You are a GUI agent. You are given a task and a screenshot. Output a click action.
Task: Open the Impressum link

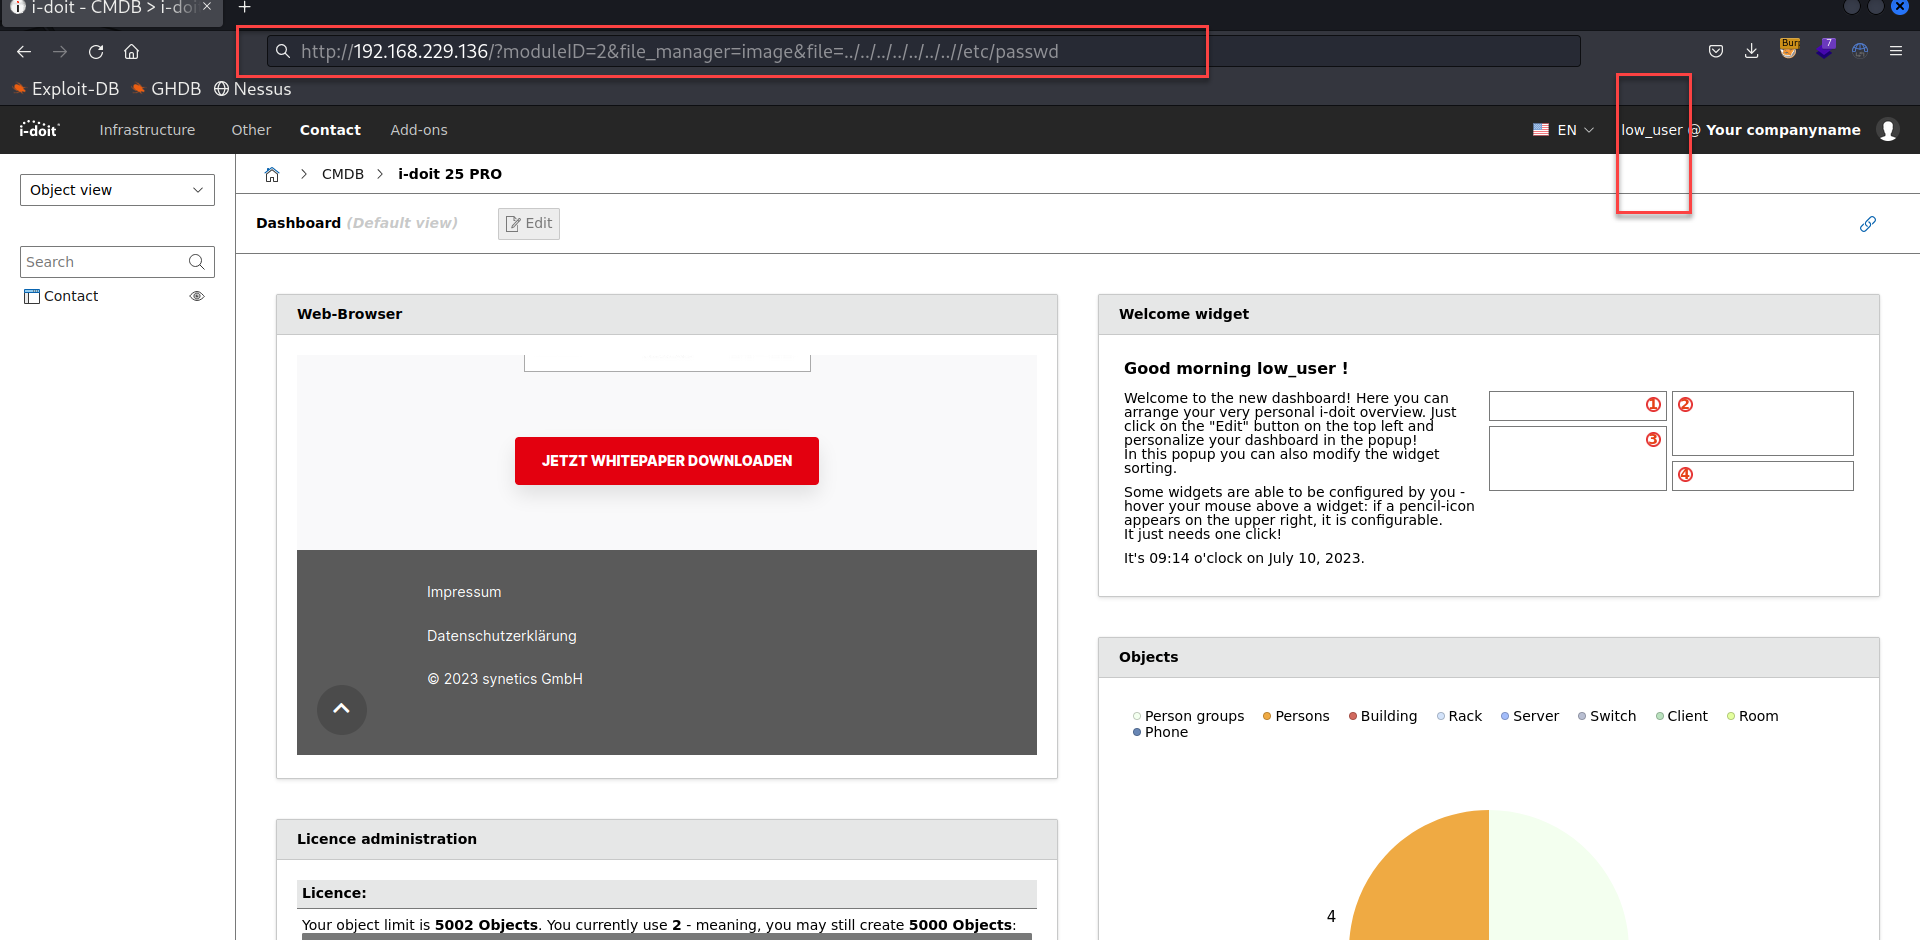pyautogui.click(x=464, y=592)
